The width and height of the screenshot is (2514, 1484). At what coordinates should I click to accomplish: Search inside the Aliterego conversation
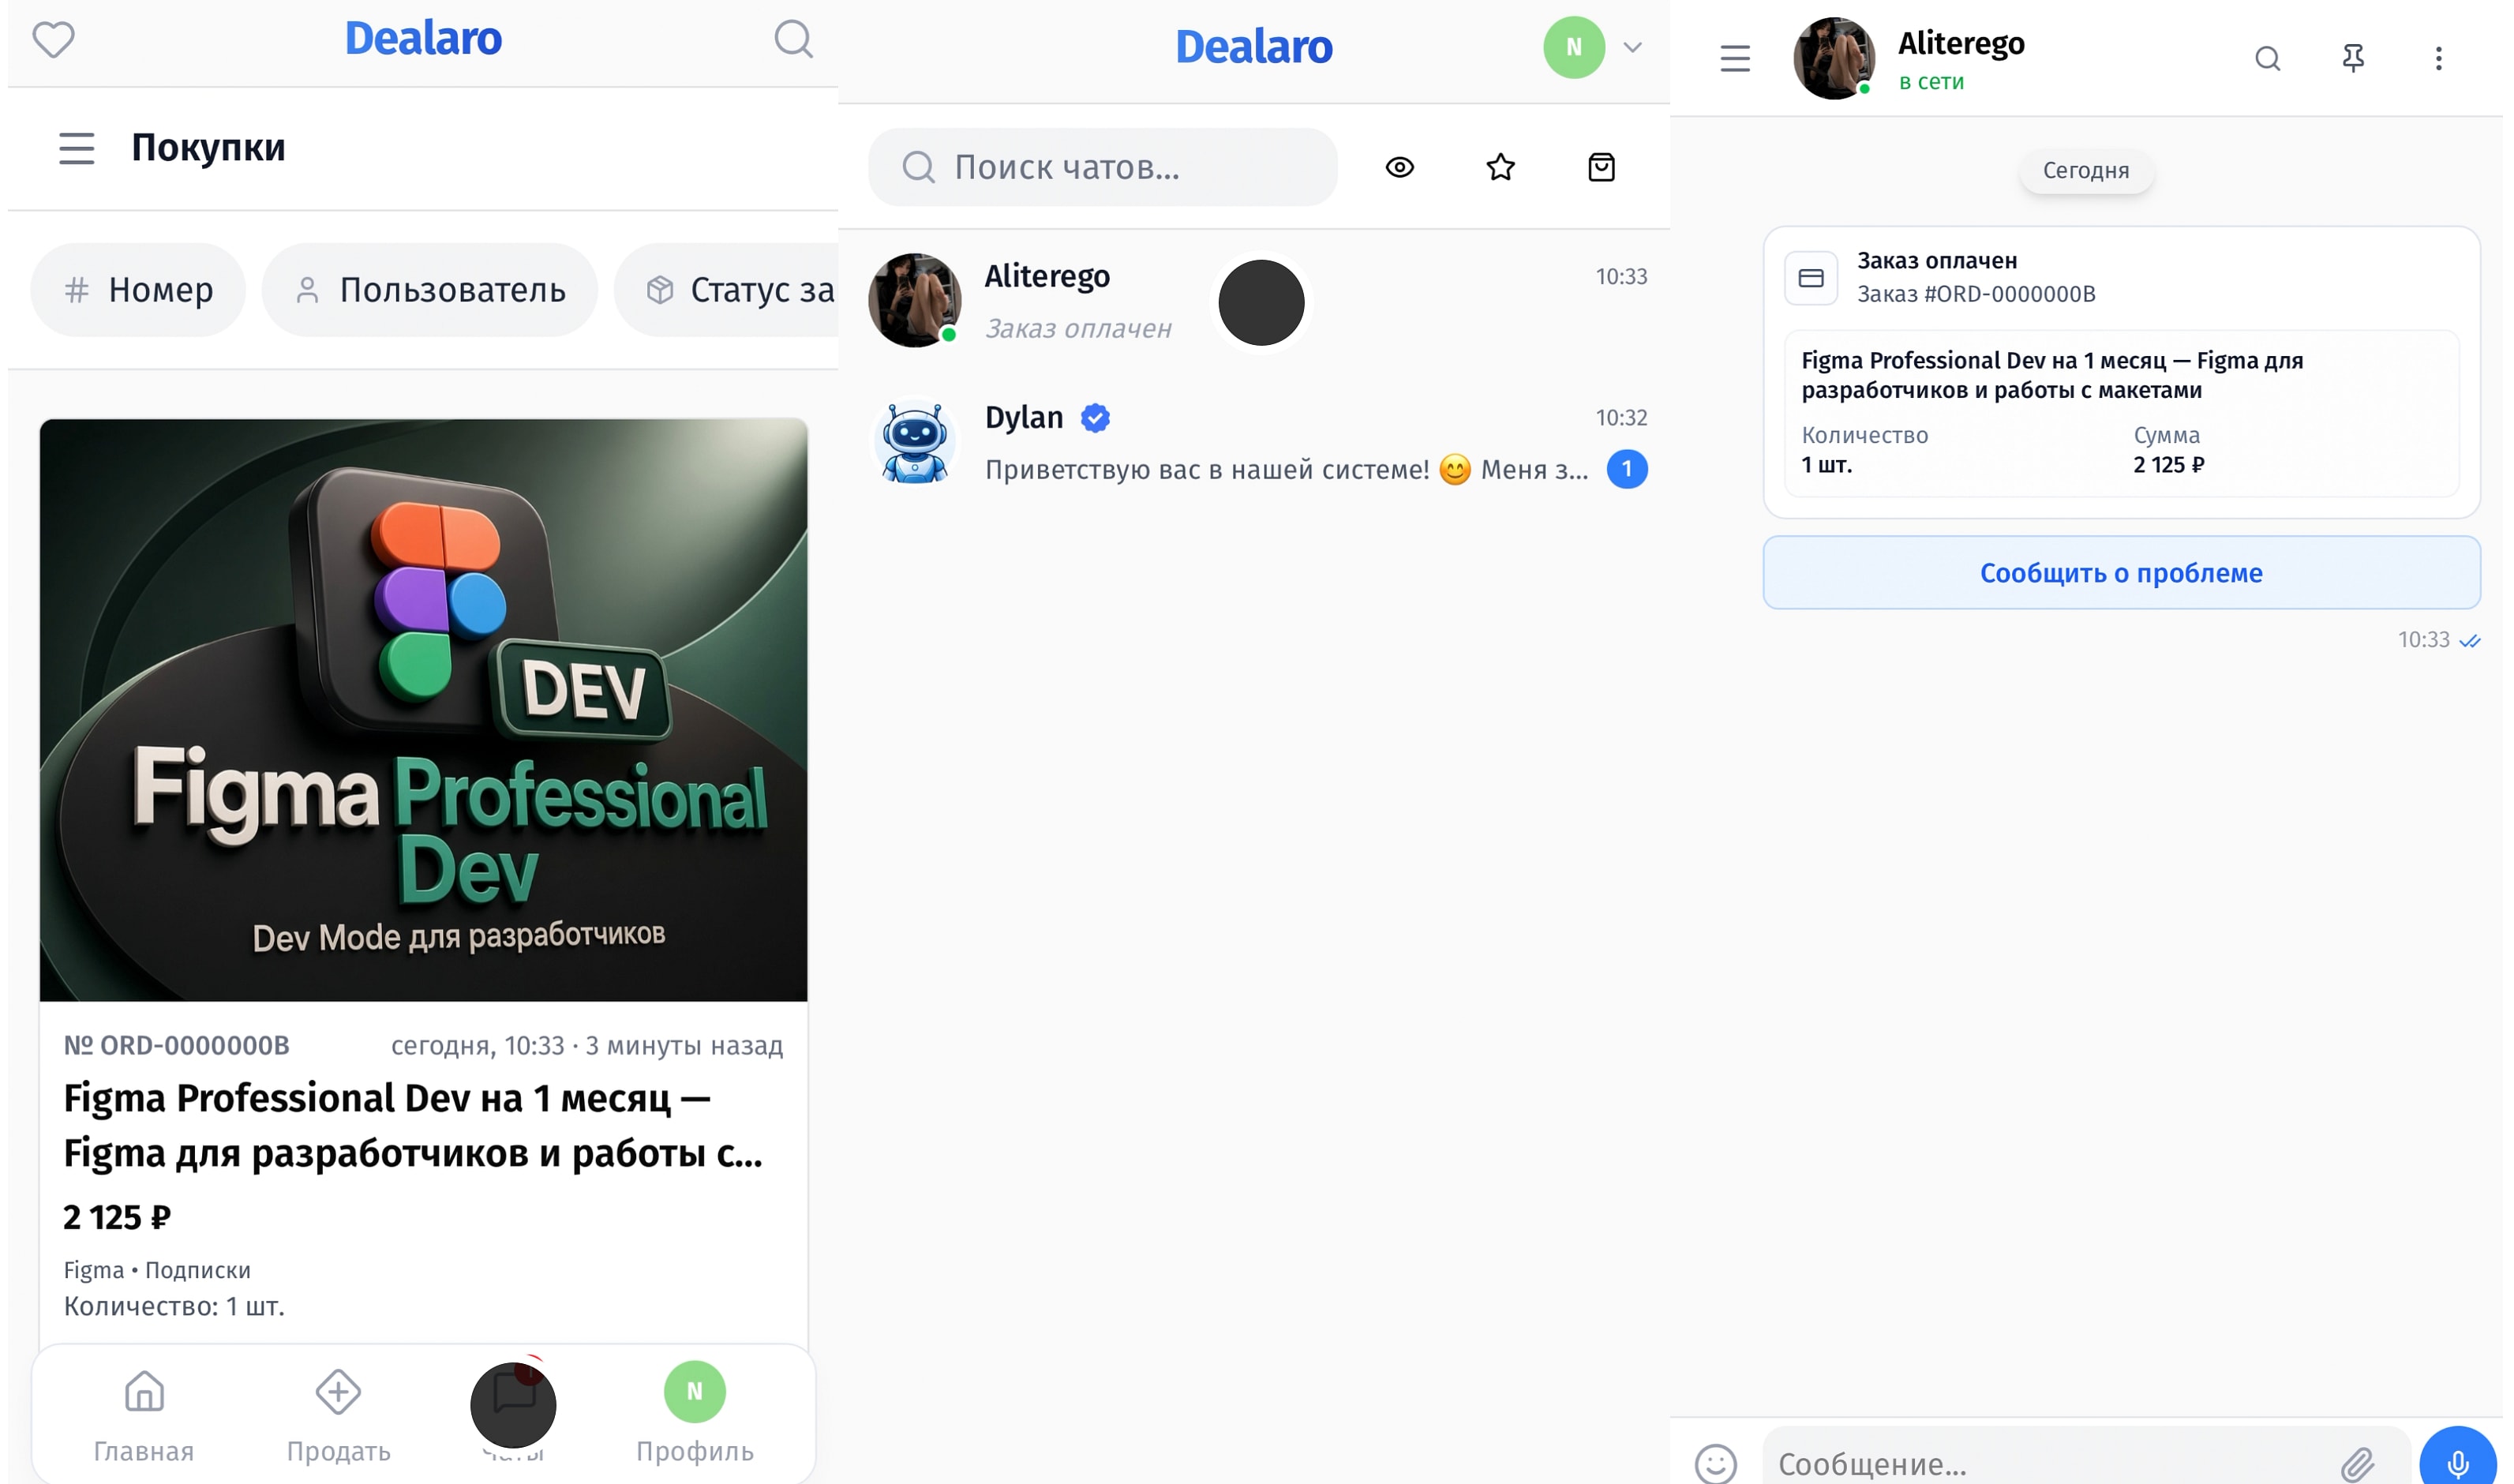coord(2267,58)
